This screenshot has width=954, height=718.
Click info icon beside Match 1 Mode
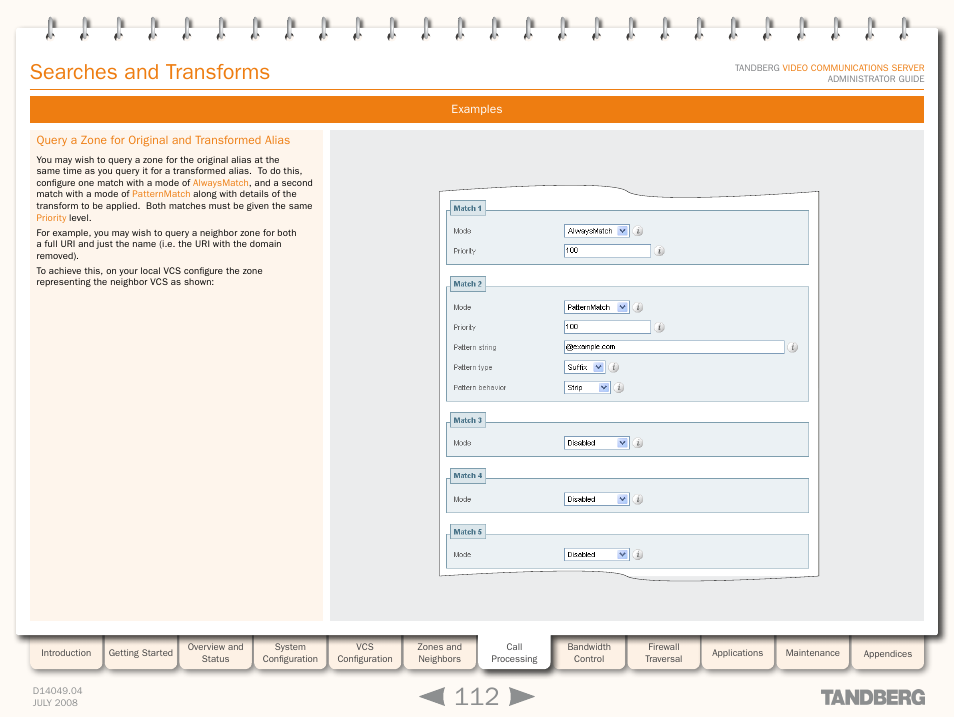point(639,231)
